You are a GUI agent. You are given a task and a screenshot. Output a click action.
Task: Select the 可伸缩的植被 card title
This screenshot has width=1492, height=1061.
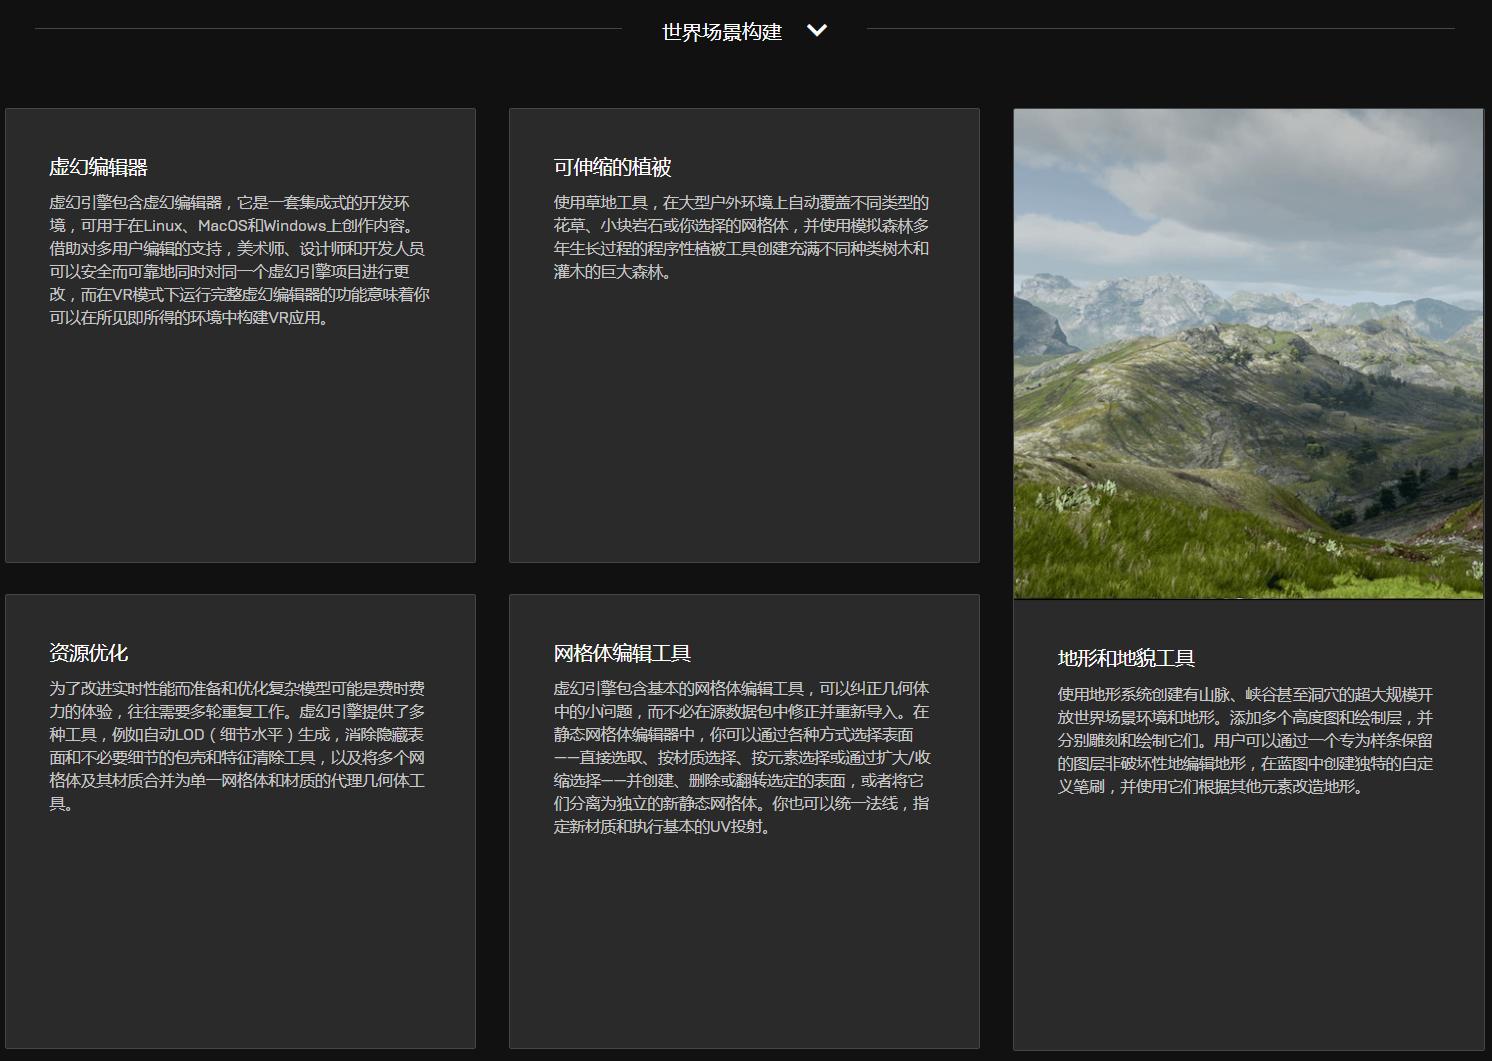click(x=613, y=167)
